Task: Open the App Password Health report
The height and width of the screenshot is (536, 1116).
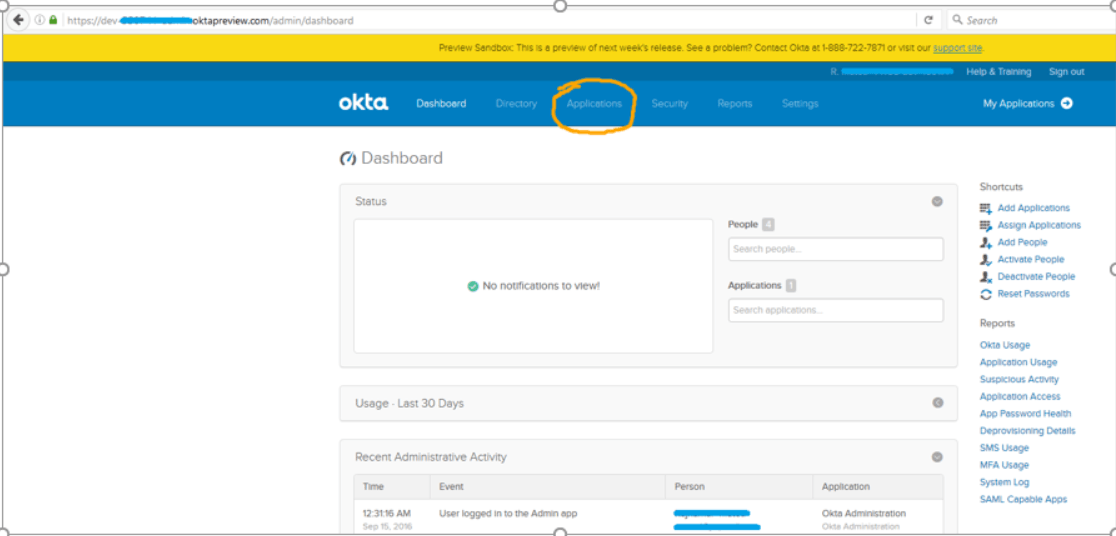Action: coord(1026,414)
